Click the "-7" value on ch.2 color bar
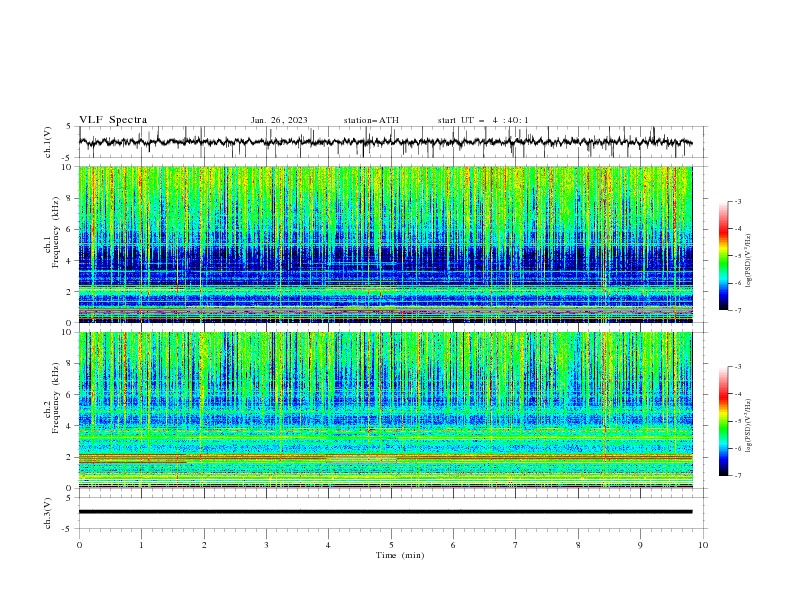Screen dimensions: 792x612 coord(738,476)
